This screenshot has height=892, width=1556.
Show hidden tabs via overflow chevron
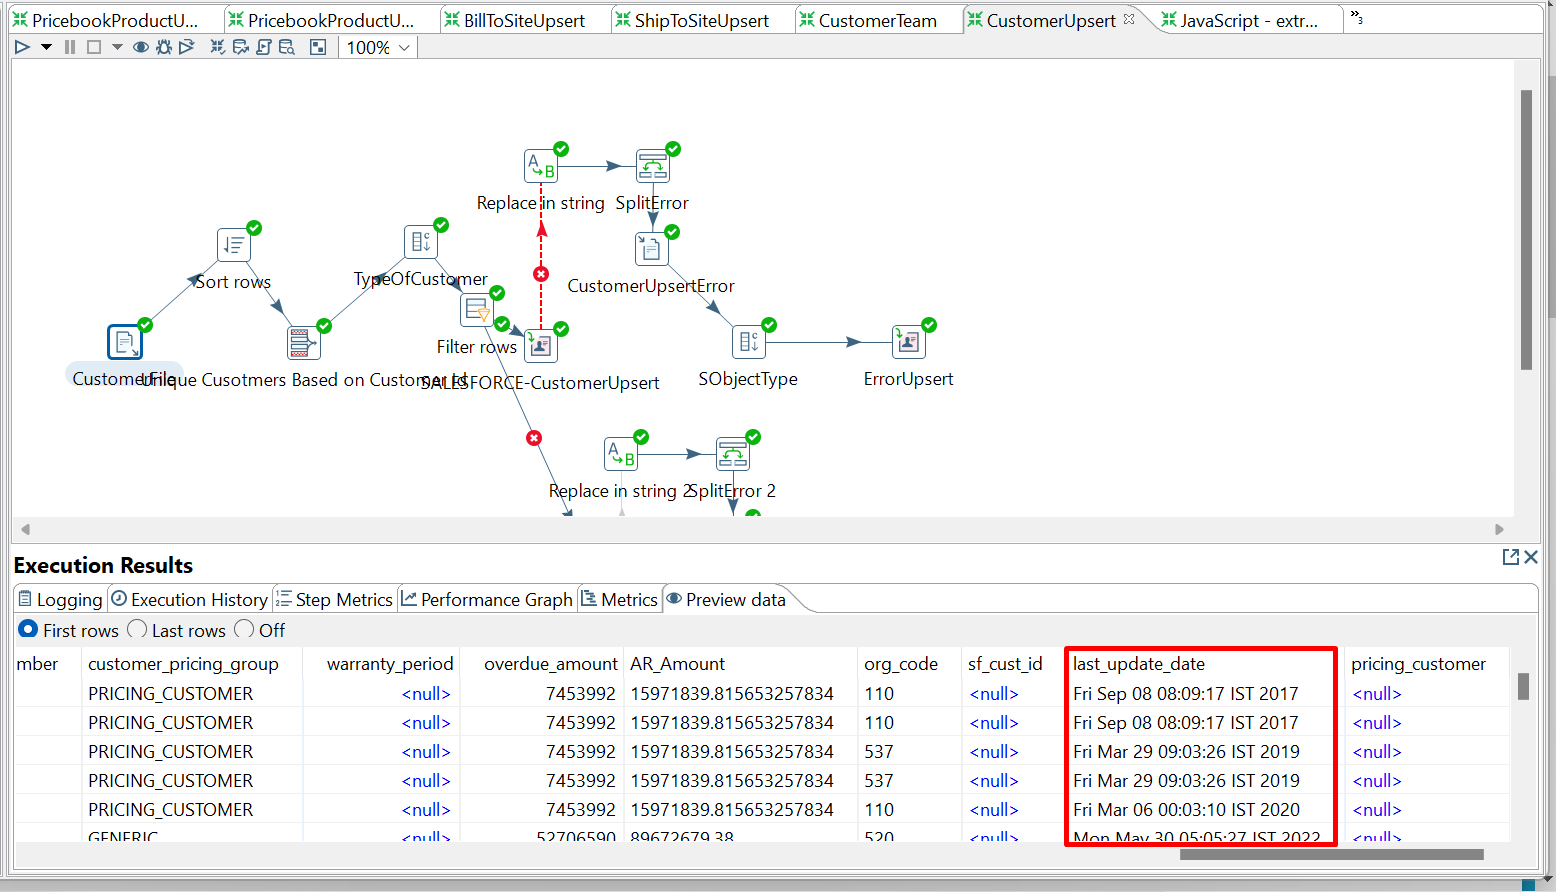point(1356,19)
